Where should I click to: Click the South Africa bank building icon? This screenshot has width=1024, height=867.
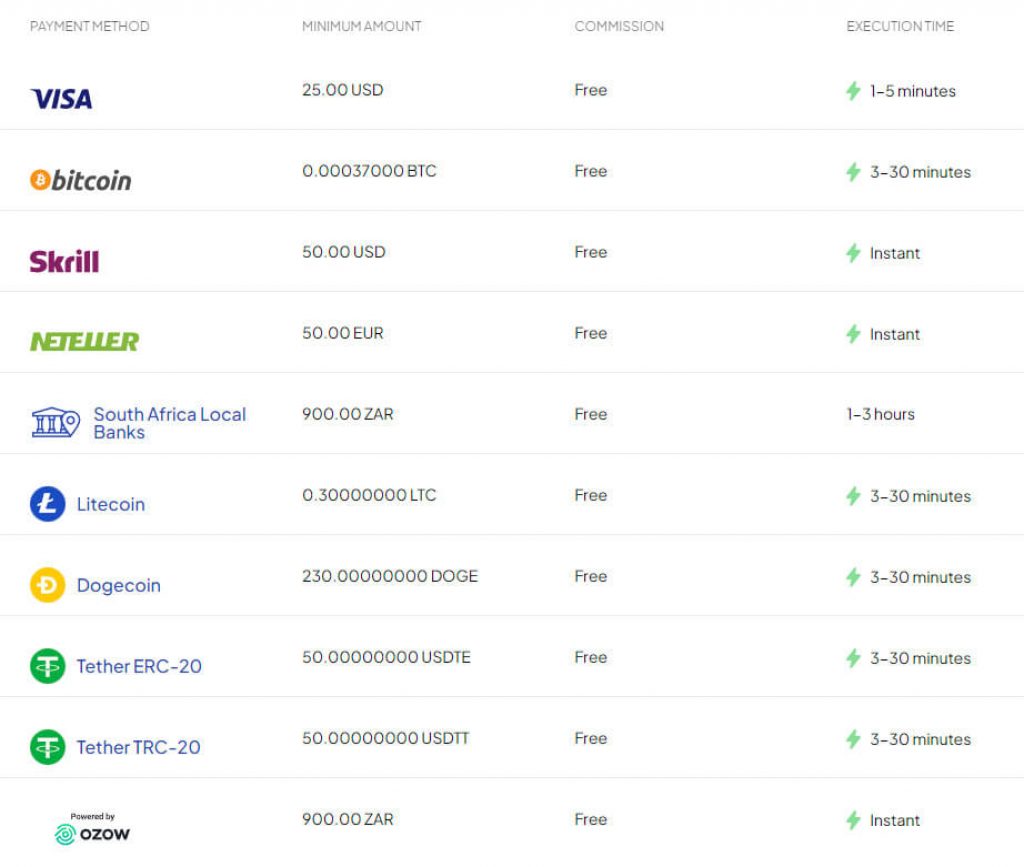pyautogui.click(x=55, y=423)
